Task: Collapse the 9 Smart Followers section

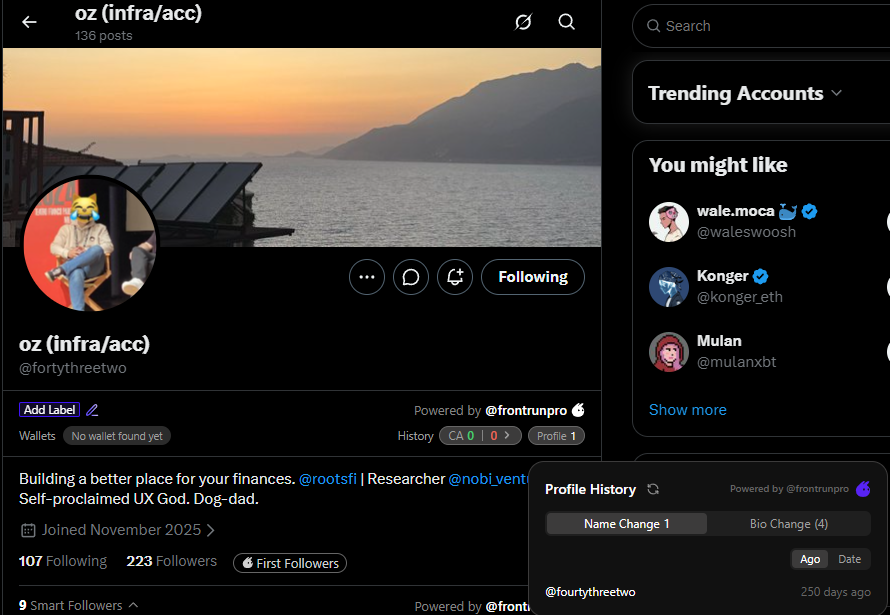Action: (78, 605)
